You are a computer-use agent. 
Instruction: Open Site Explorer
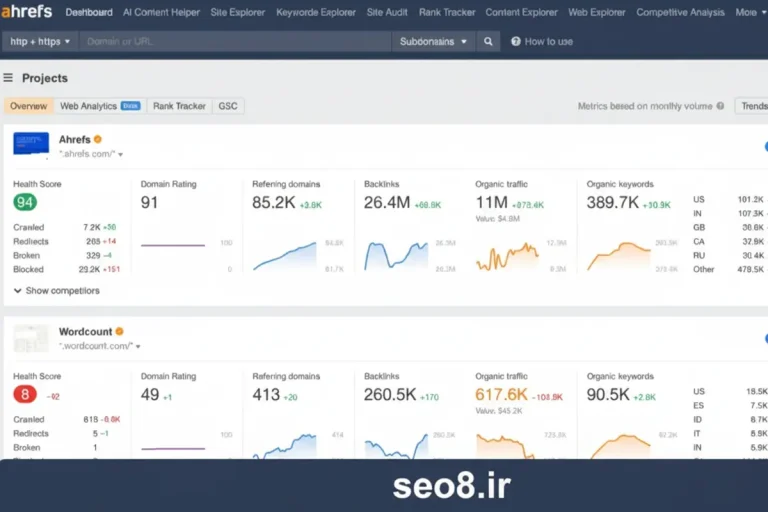[x=238, y=12]
